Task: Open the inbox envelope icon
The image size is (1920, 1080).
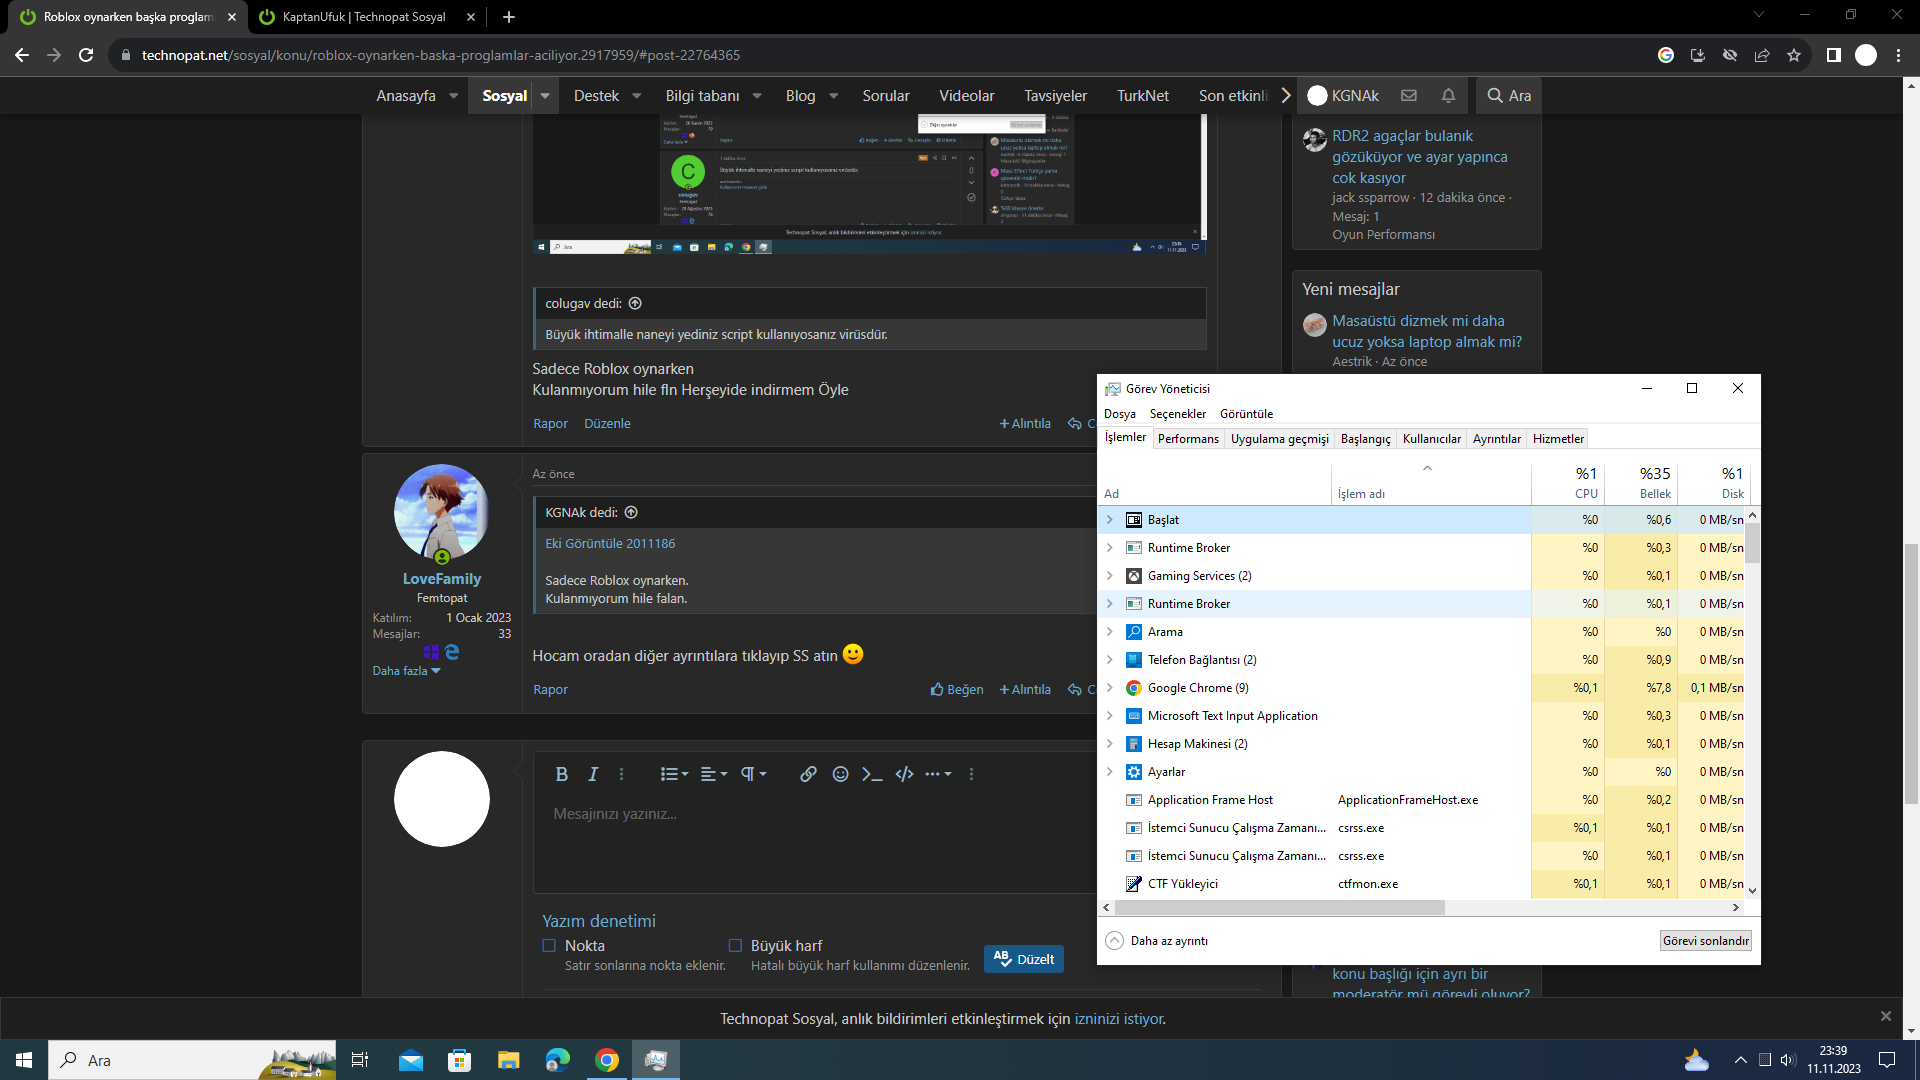Action: point(1409,96)
